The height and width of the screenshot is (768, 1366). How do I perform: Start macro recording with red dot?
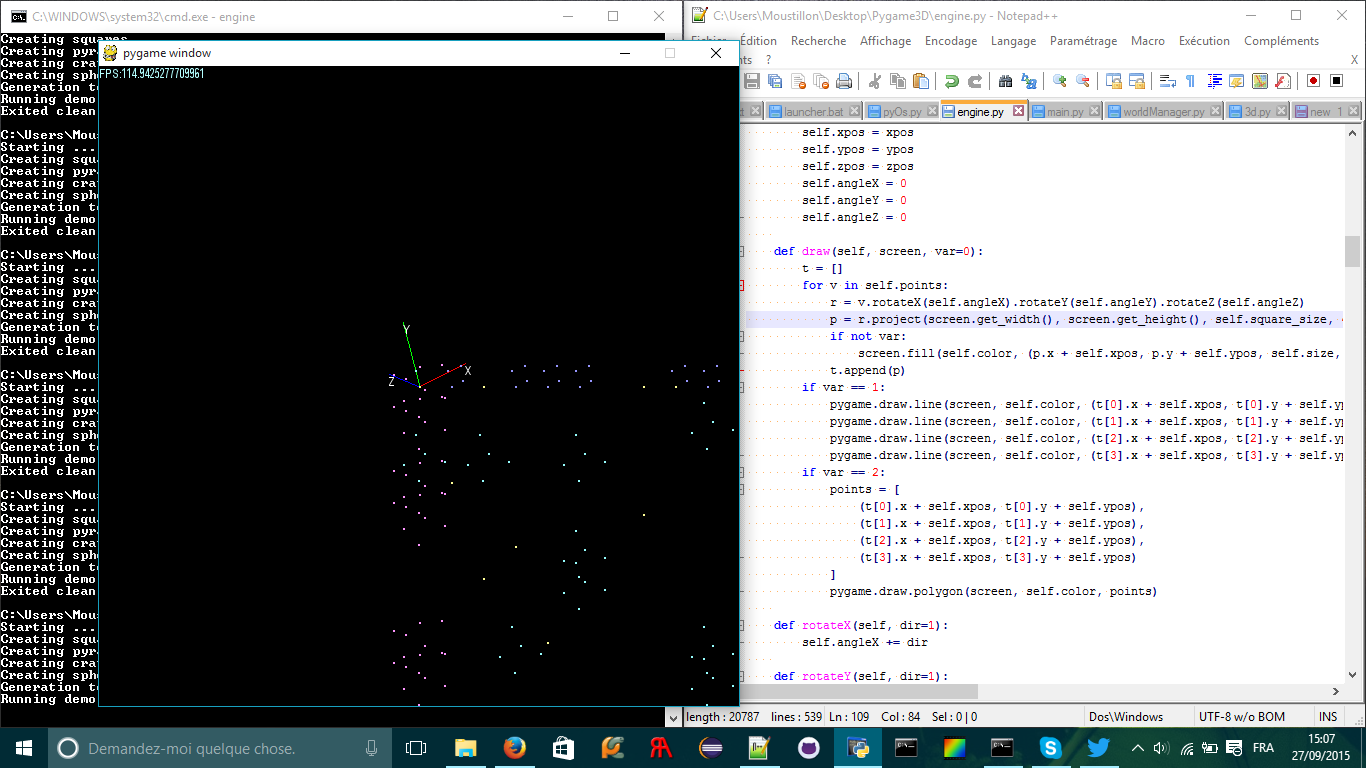(x=1313, y=81)
